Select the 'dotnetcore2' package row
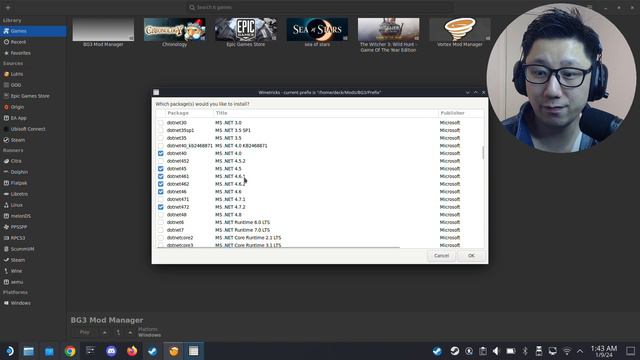 [320, 238]
